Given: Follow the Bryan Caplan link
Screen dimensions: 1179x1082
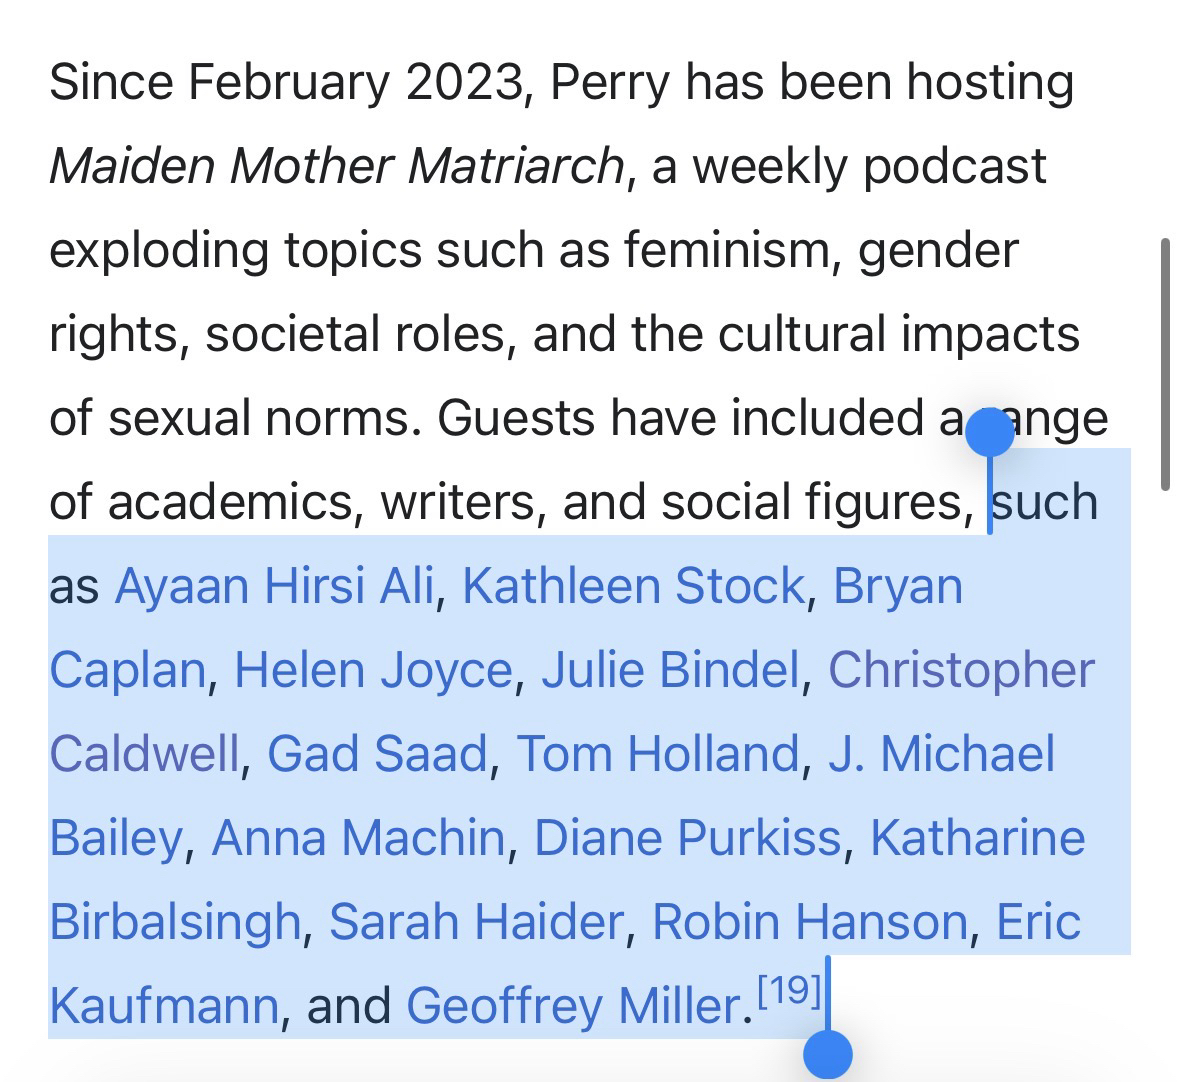Looking at the screenshot, I should (896, 586).
